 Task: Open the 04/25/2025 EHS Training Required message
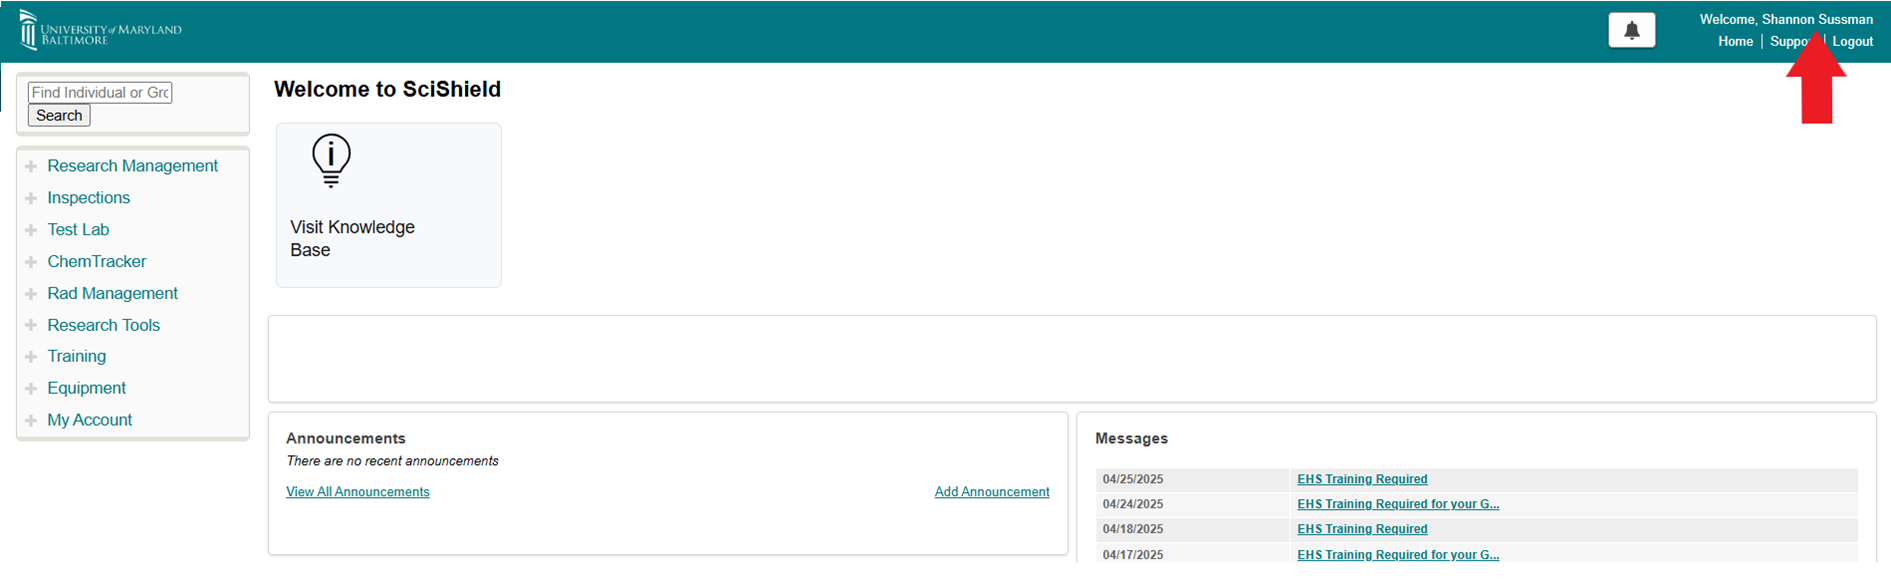(x=1361, y=479)
